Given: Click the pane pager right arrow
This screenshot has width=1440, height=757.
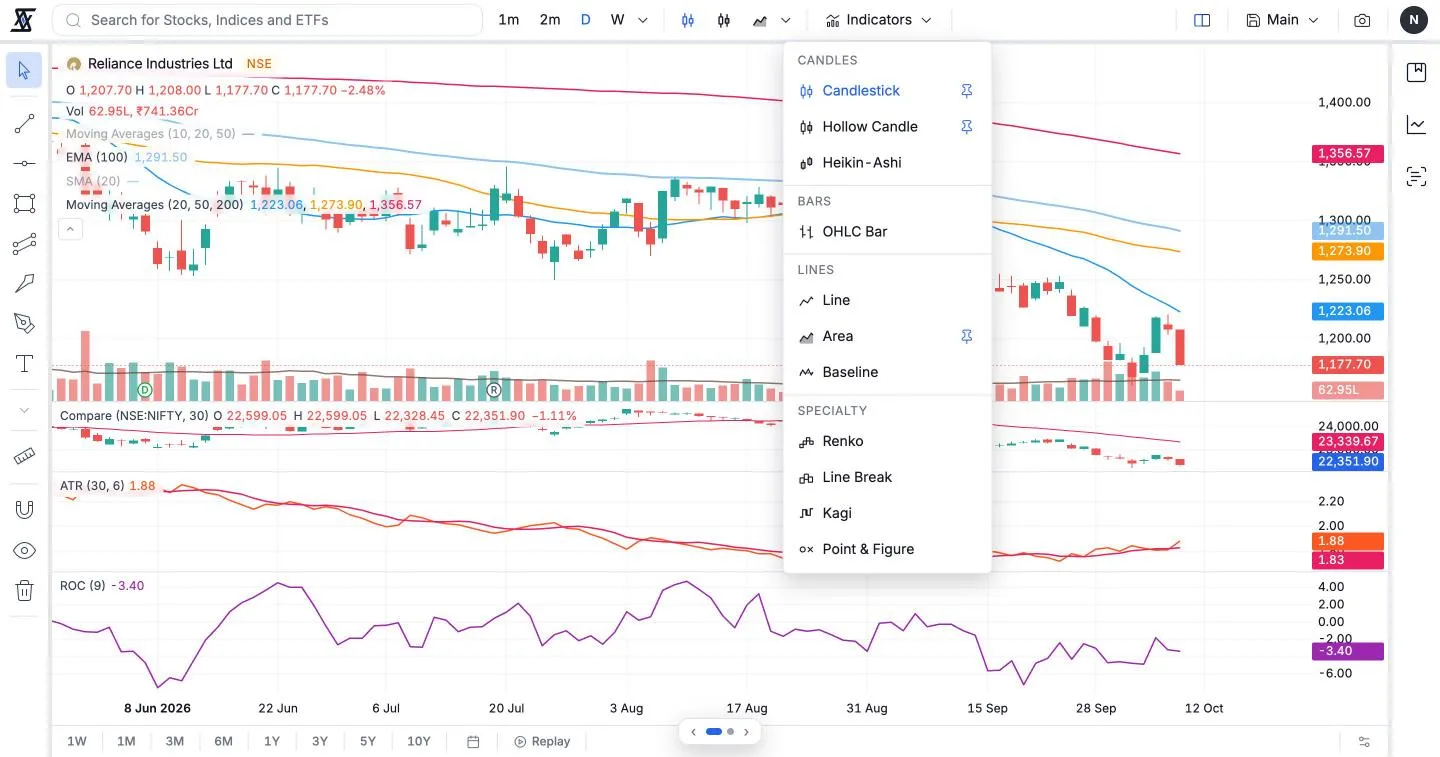Looking at the screenshot, I should click(746, 732).
